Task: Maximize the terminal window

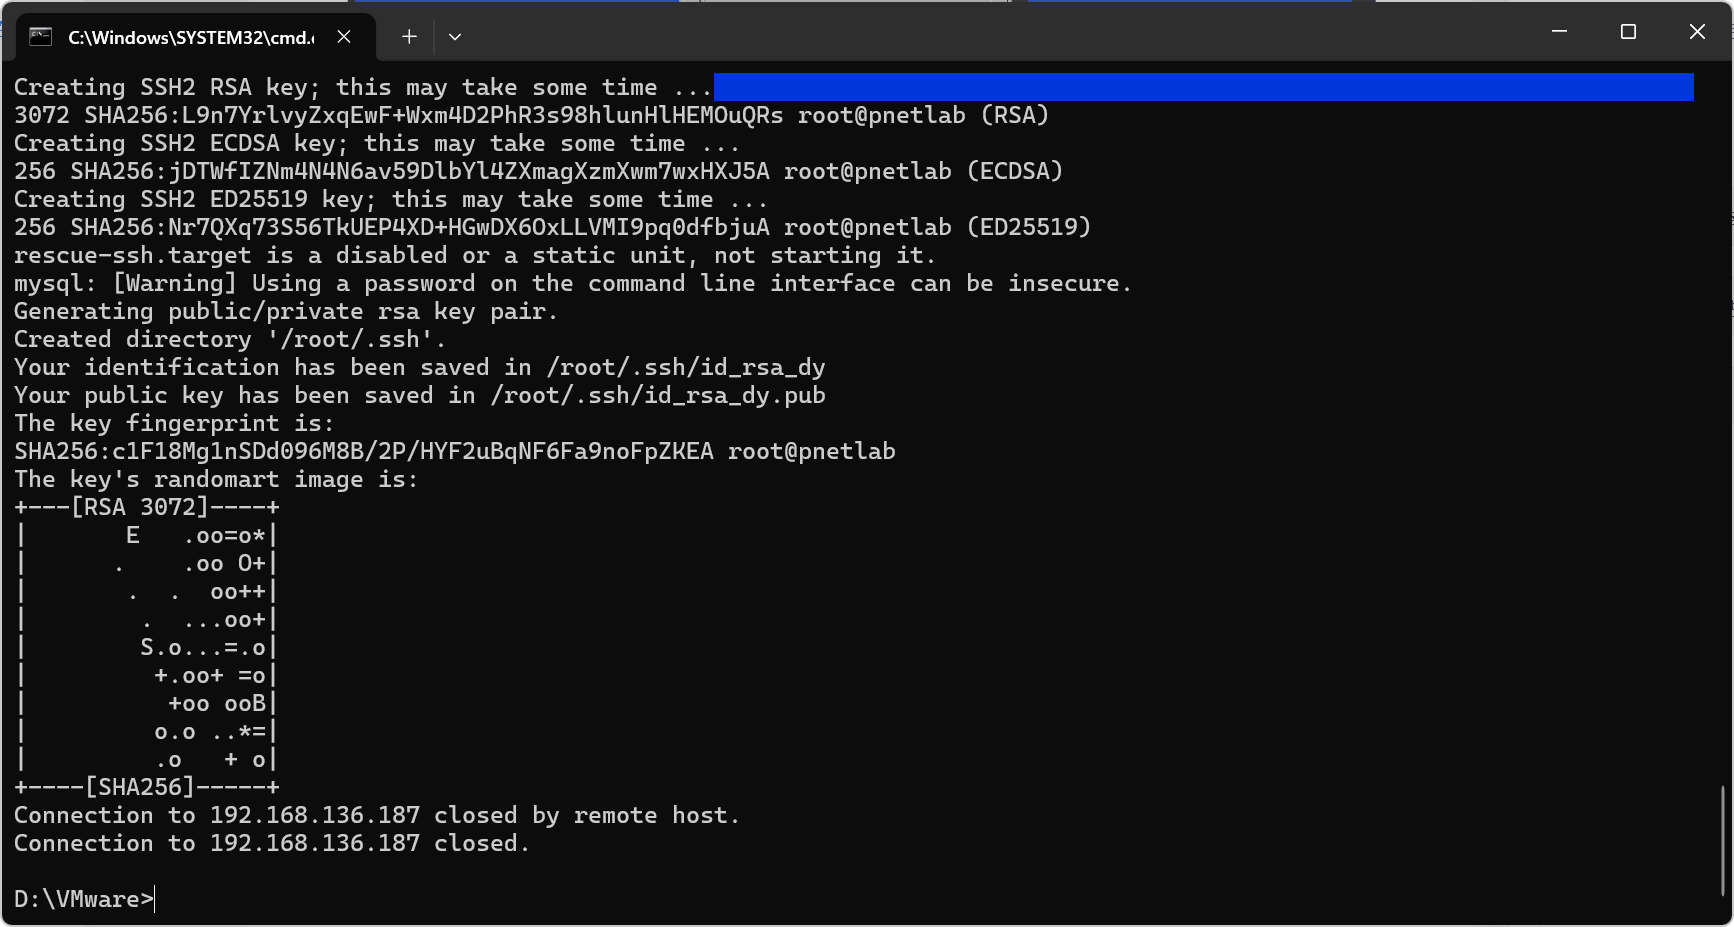Action: click(1628, 32)
